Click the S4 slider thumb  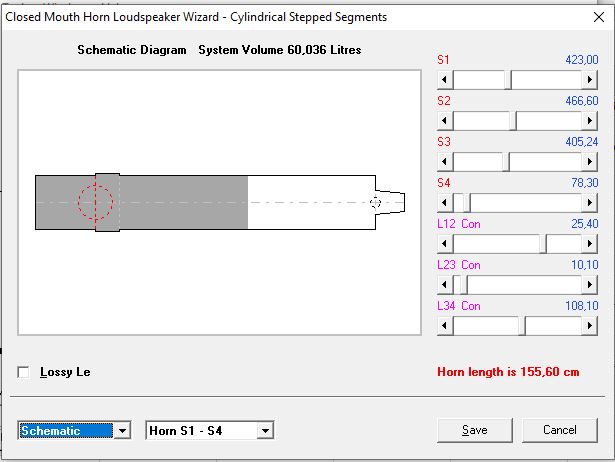[x=467, y=203]
